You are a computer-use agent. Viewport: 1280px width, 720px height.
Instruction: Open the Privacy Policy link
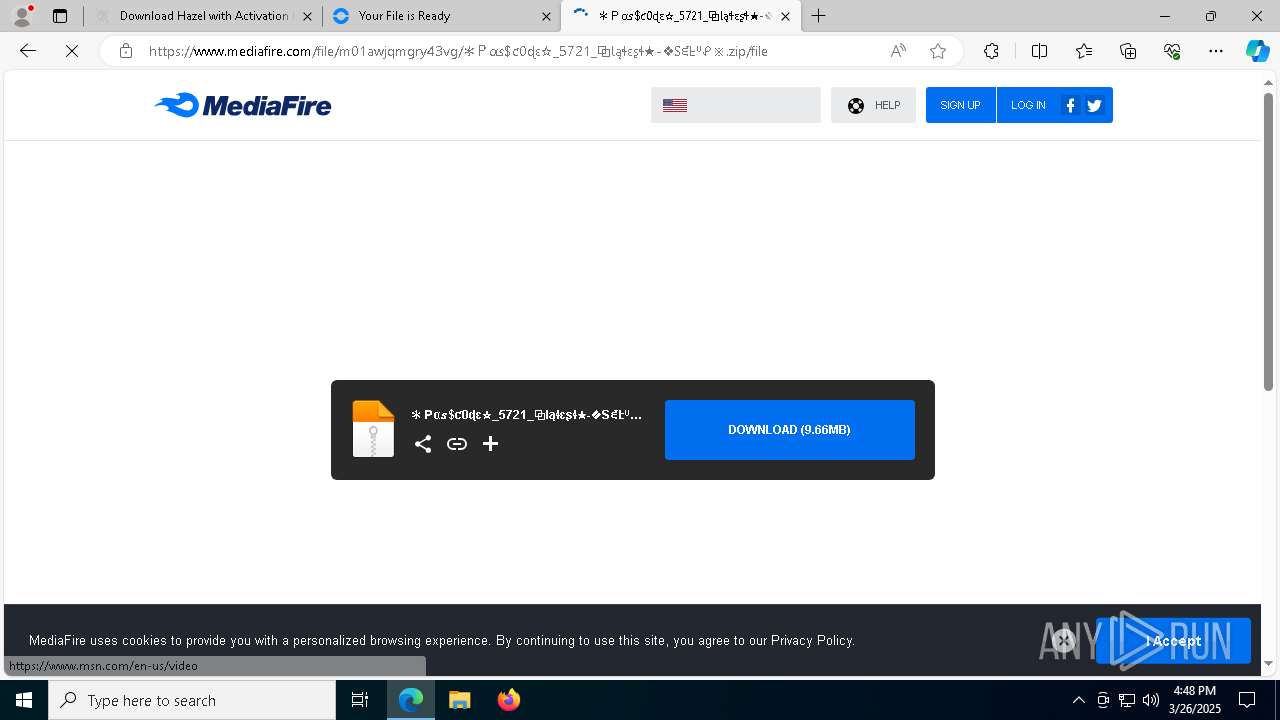click(x=811, y=640)
